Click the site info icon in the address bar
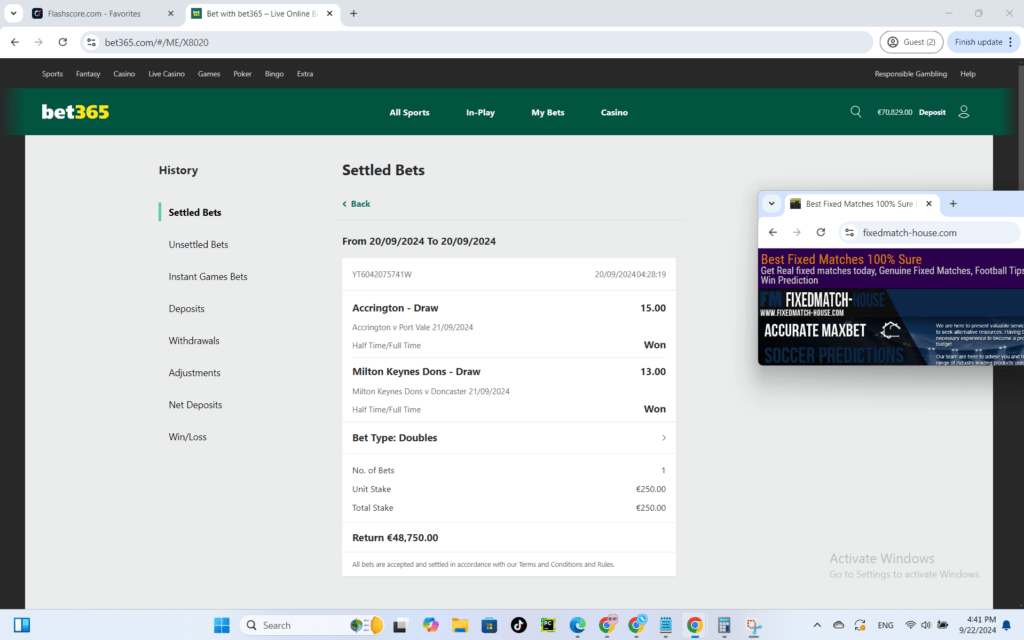1024x640 pixels. point(91,42)
